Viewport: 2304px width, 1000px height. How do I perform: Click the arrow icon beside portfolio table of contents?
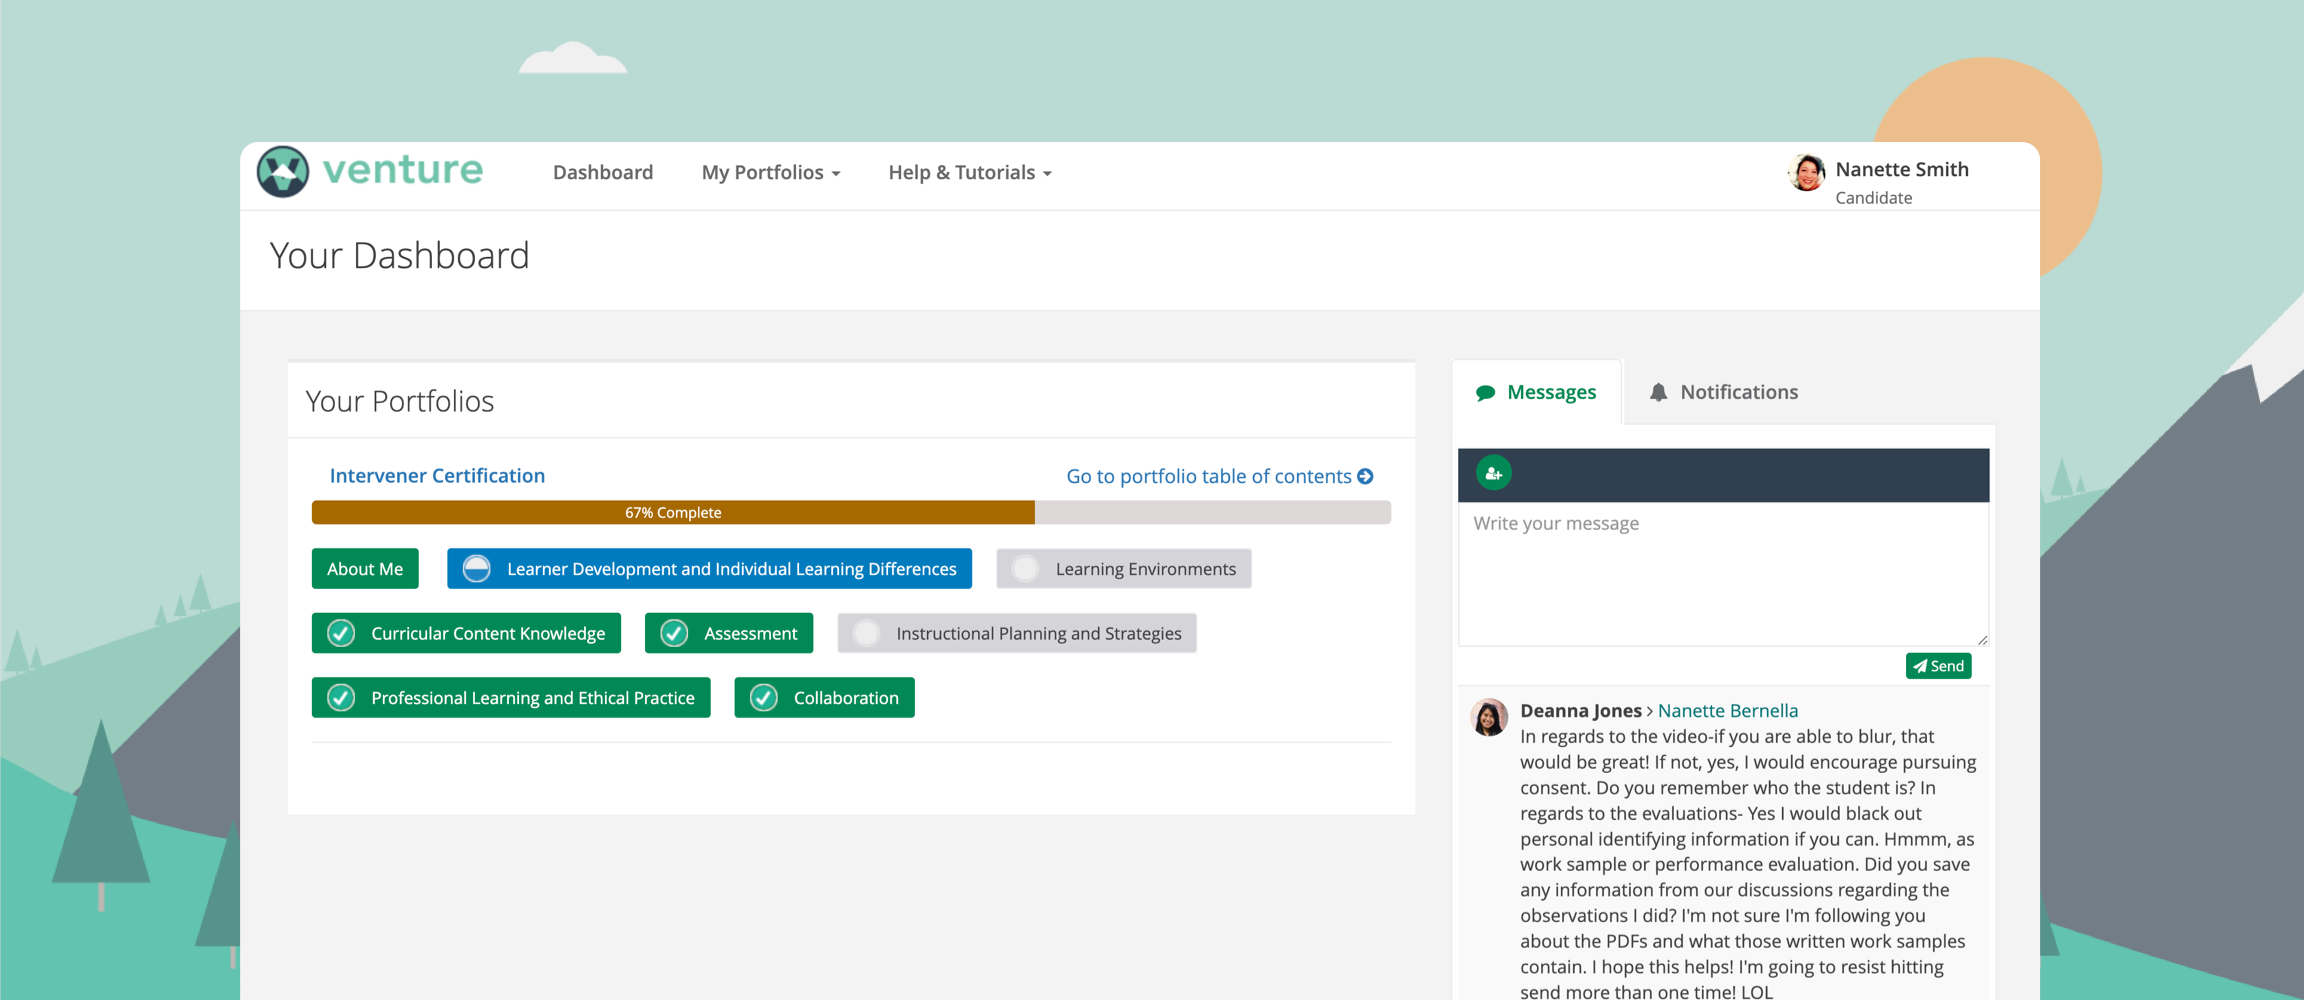1365,477
